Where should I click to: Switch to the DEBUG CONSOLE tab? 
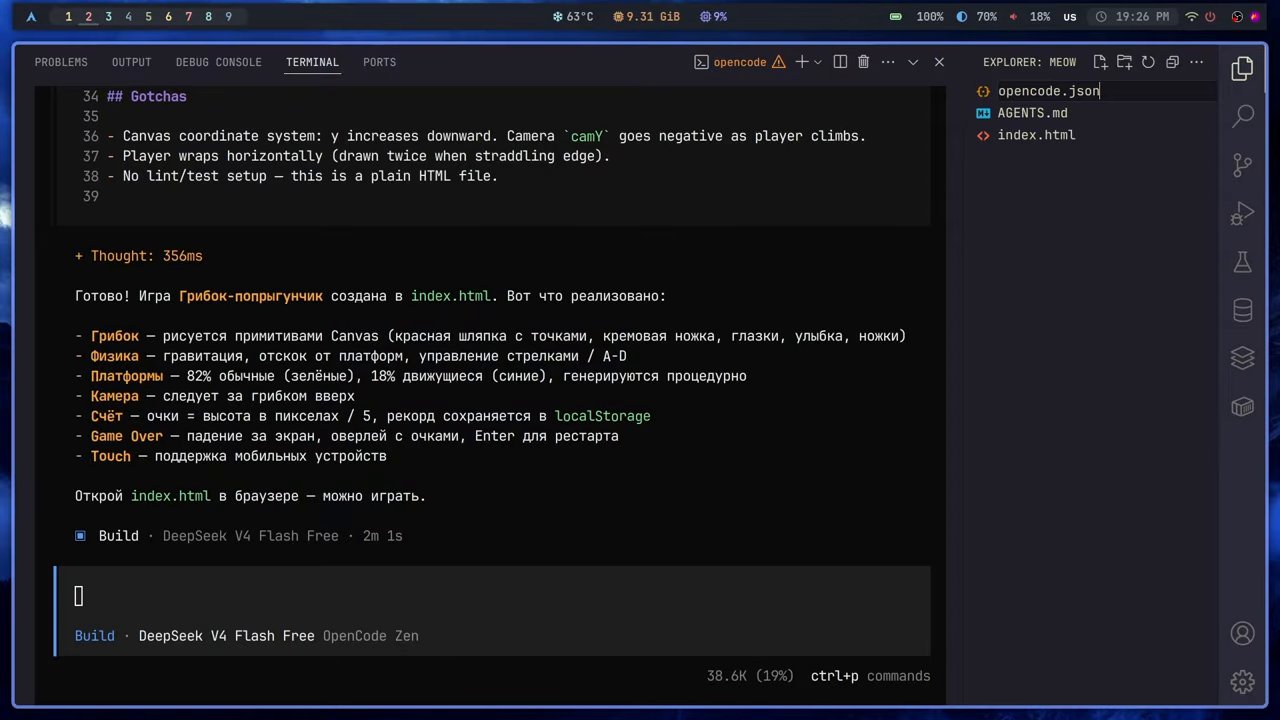coord(219,62)
